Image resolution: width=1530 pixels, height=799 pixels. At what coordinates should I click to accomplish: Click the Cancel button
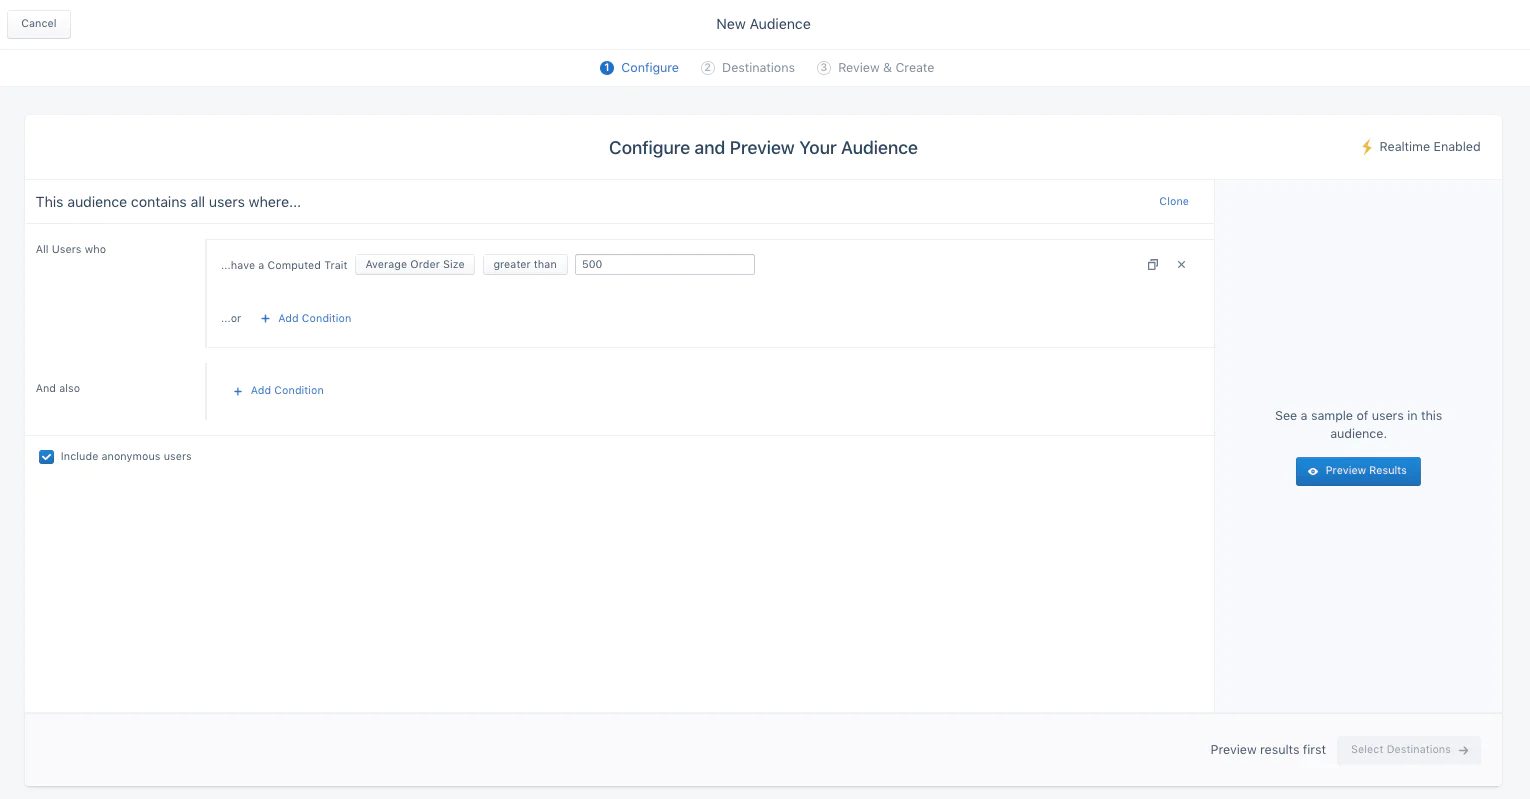39,24
